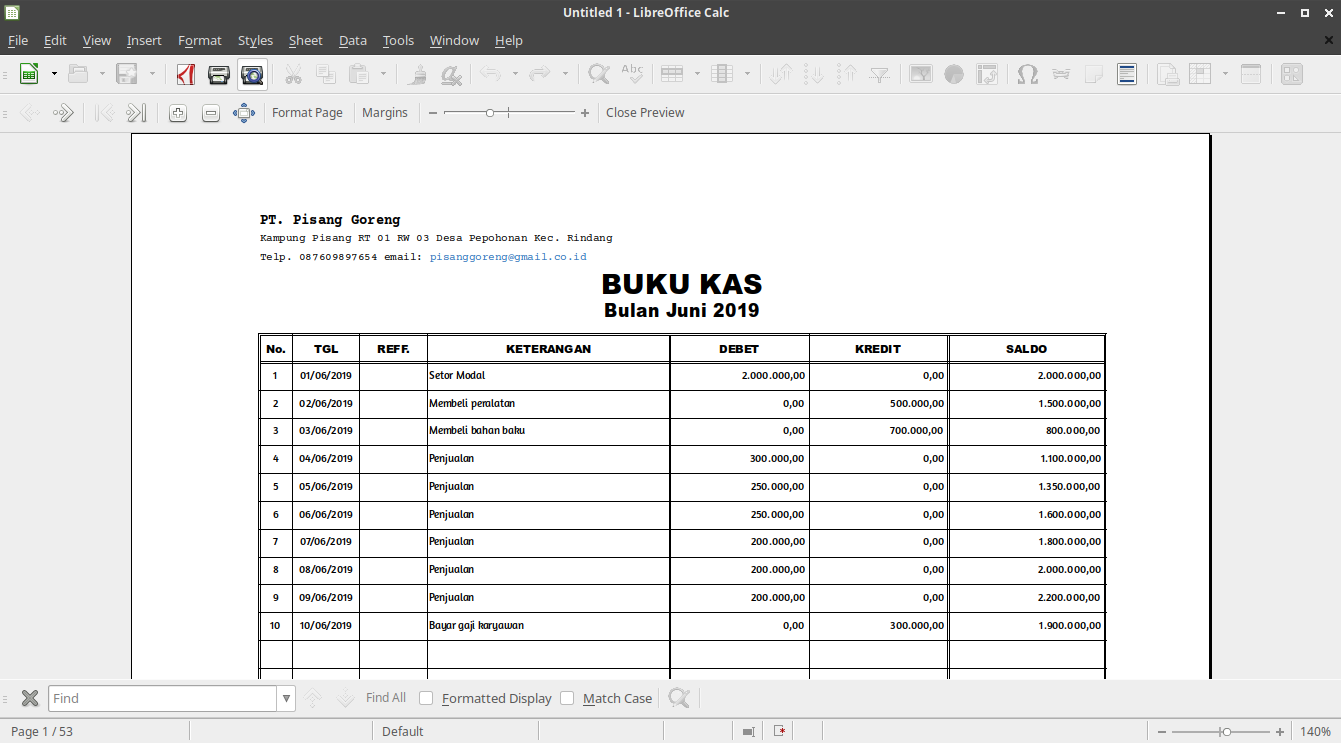Click the Undo arrow icon
Image resolution: width=1341 pixels, height=743 pixels.
coord(490,74)
